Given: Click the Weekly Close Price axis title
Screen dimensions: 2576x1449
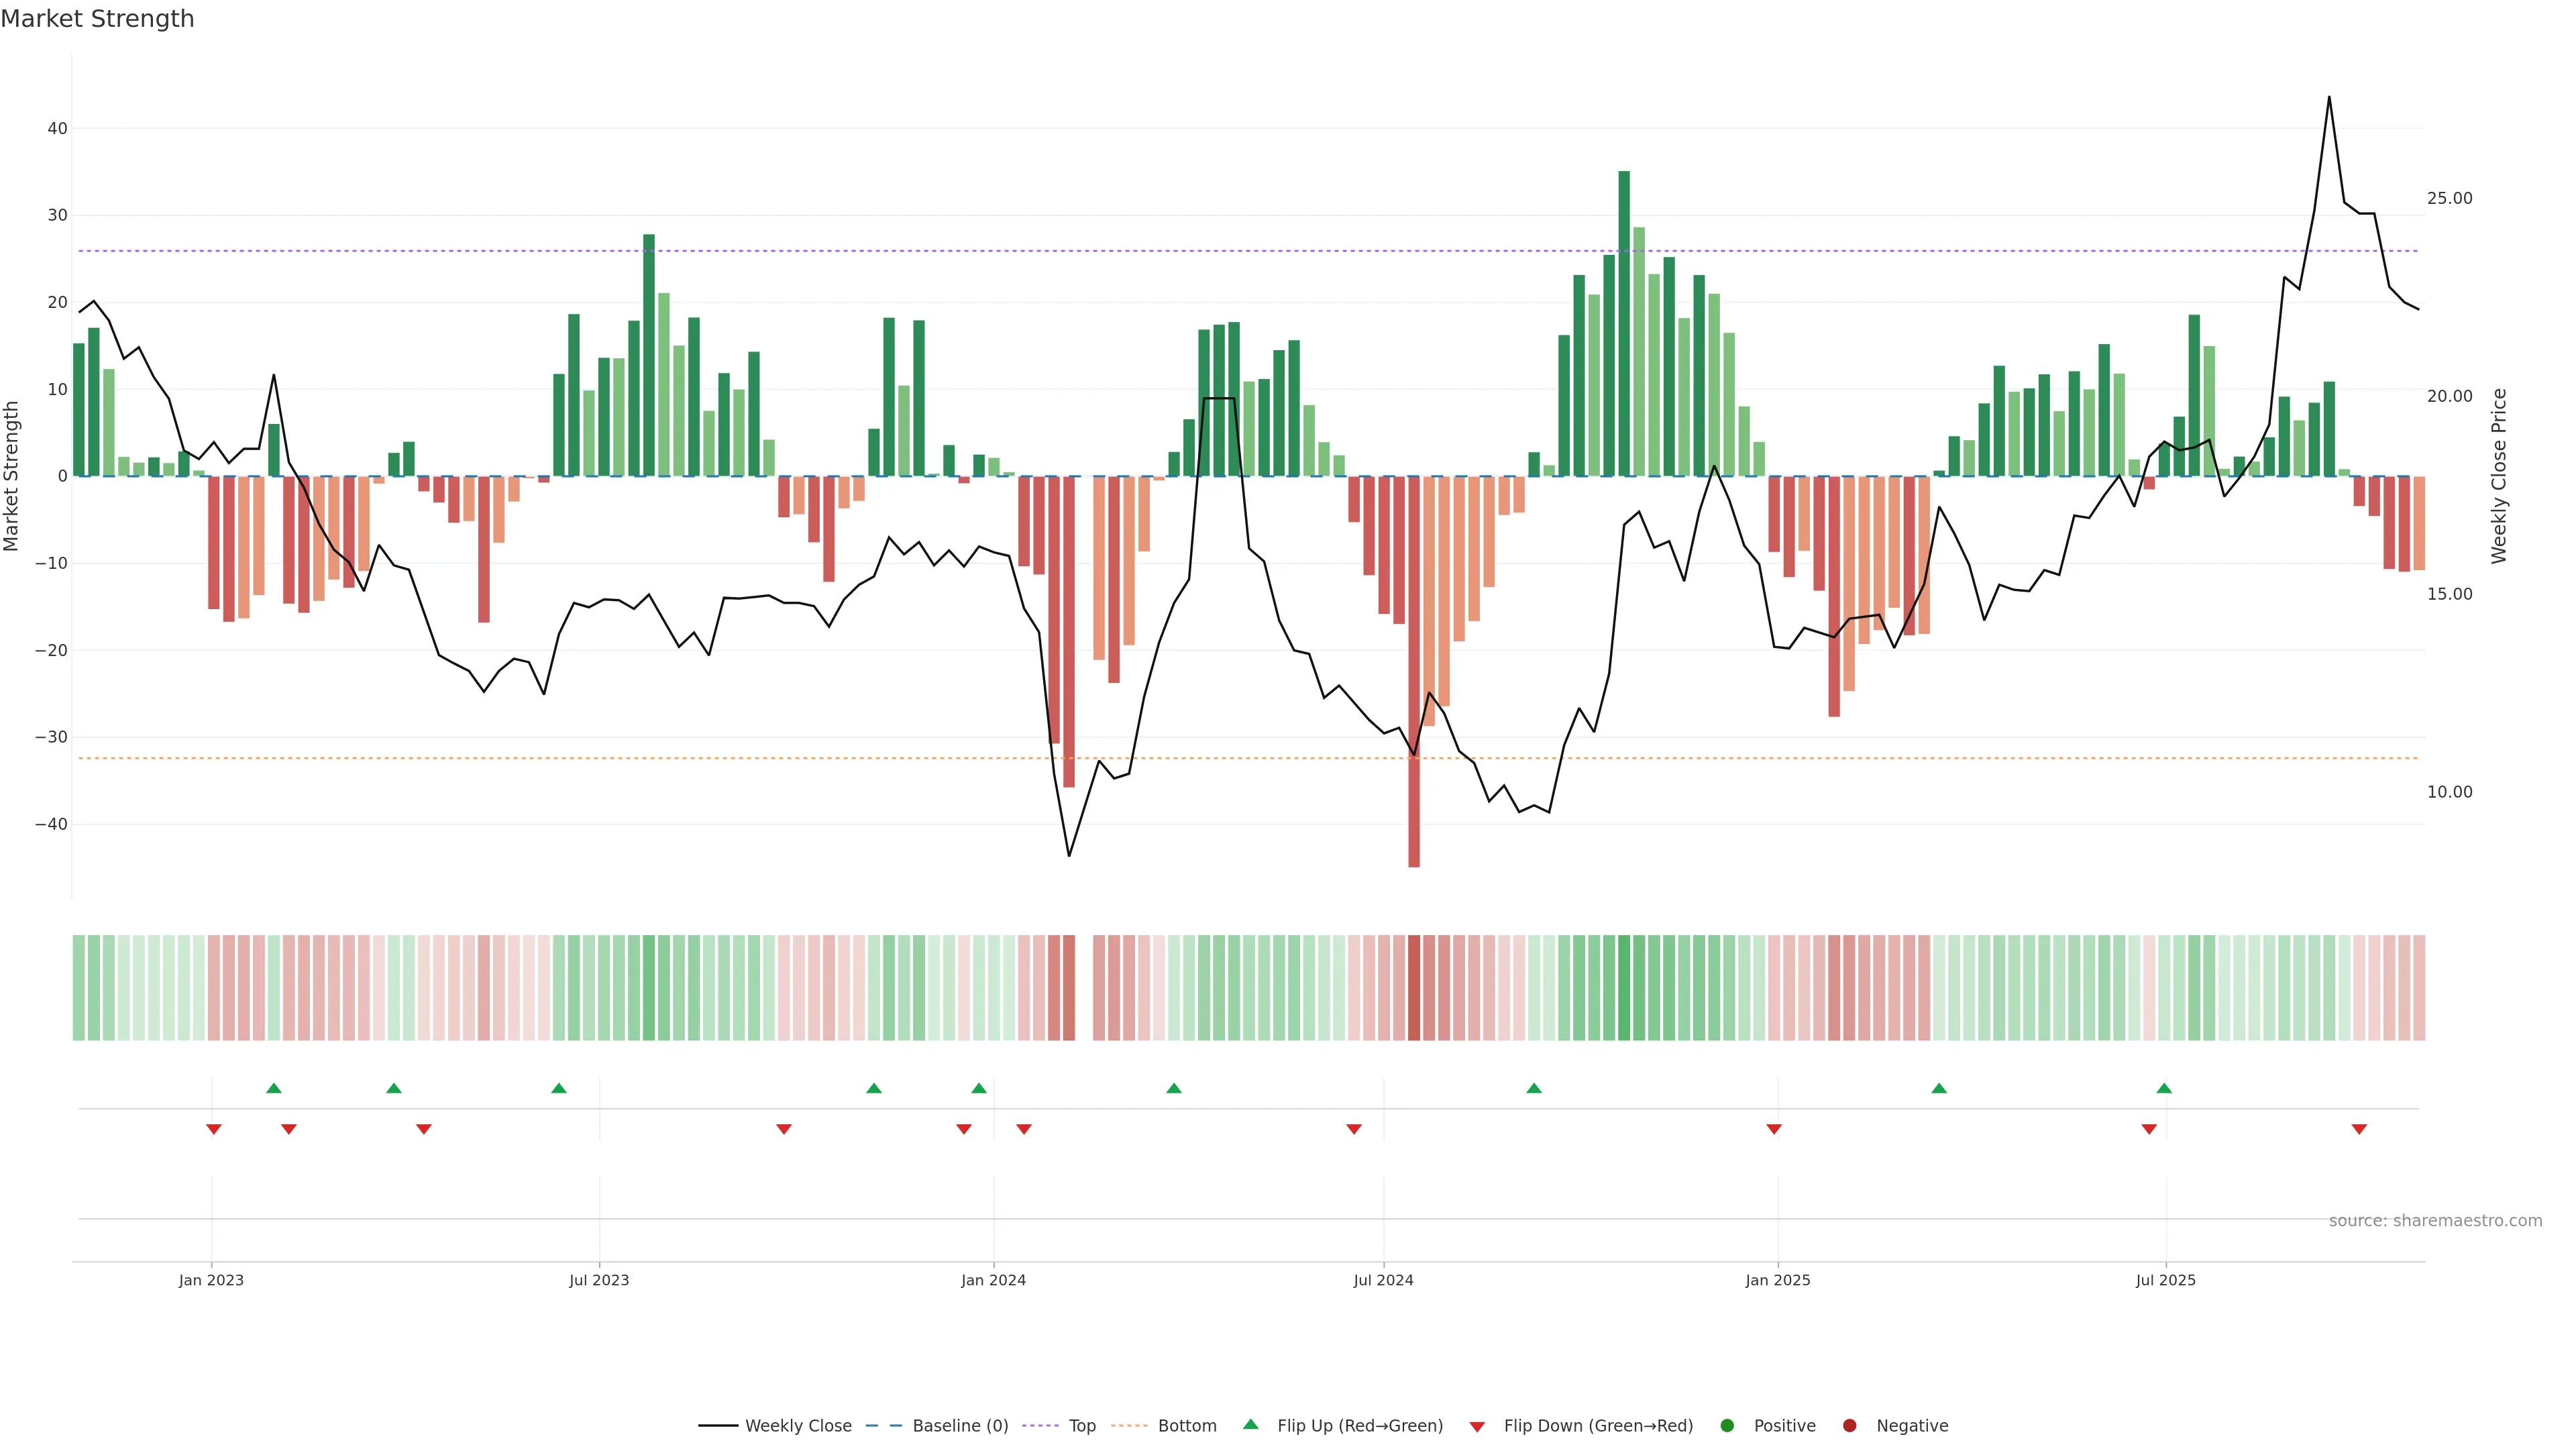Looking at the screenshot, I should coord(2499,476).
